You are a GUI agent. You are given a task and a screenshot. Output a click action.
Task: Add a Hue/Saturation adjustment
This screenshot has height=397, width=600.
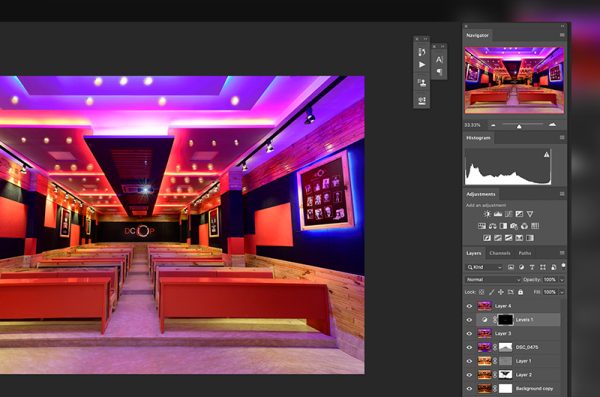[x=482, y=226]
